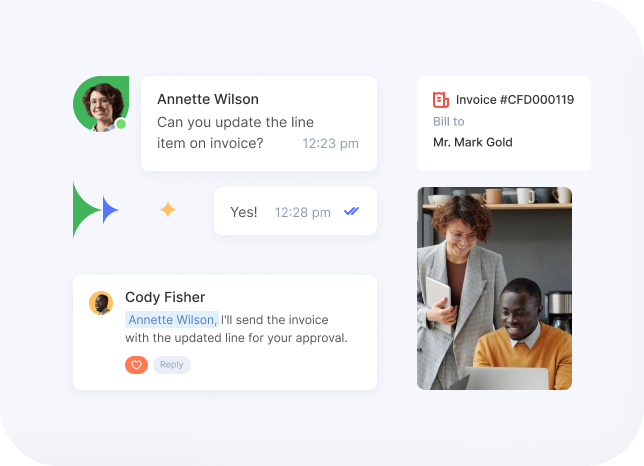Open the photo of two coworkers

tap(494, 288)
